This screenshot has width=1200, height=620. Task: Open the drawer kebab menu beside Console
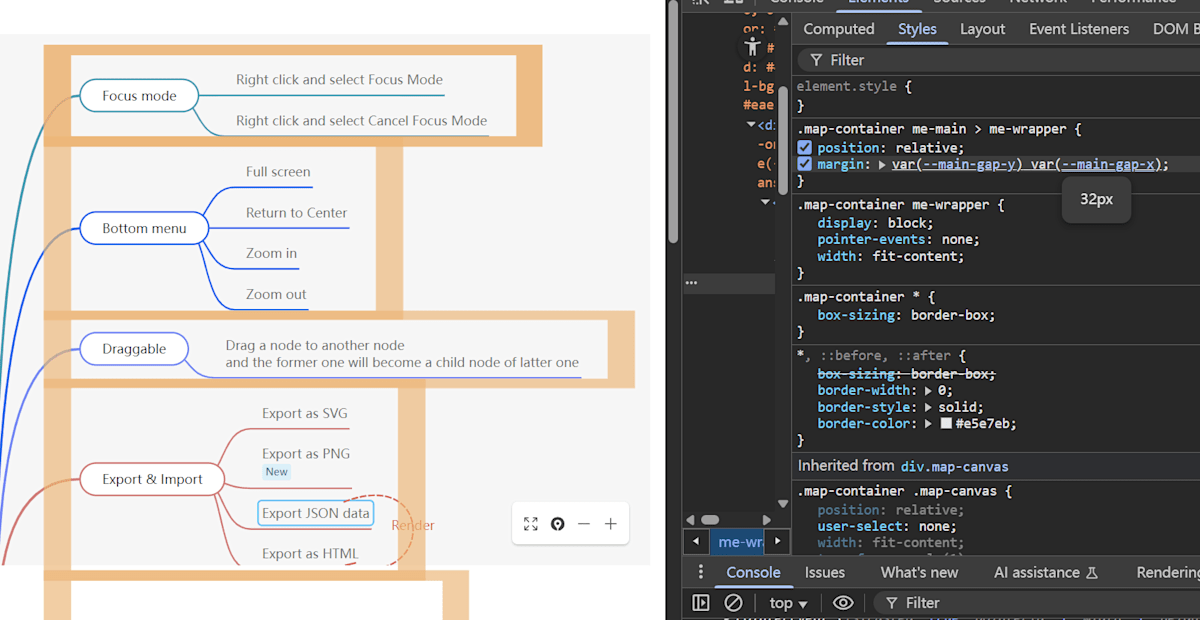[x=701, y=572]
